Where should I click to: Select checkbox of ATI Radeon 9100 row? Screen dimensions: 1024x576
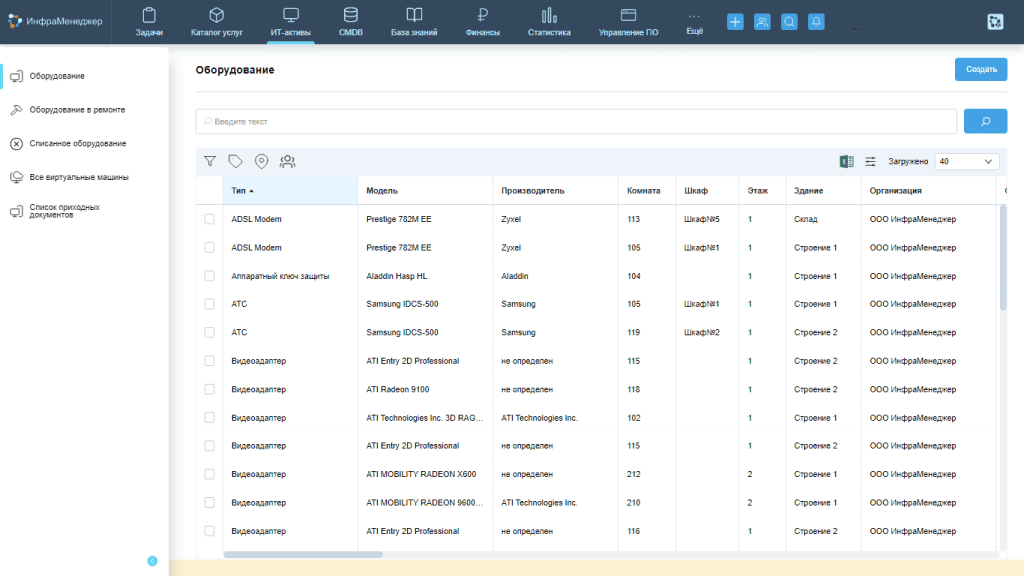[210, 389]
